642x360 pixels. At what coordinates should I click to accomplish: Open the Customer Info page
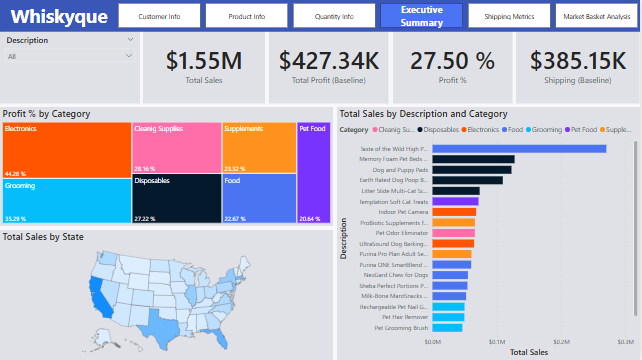[x=159, y=16]
